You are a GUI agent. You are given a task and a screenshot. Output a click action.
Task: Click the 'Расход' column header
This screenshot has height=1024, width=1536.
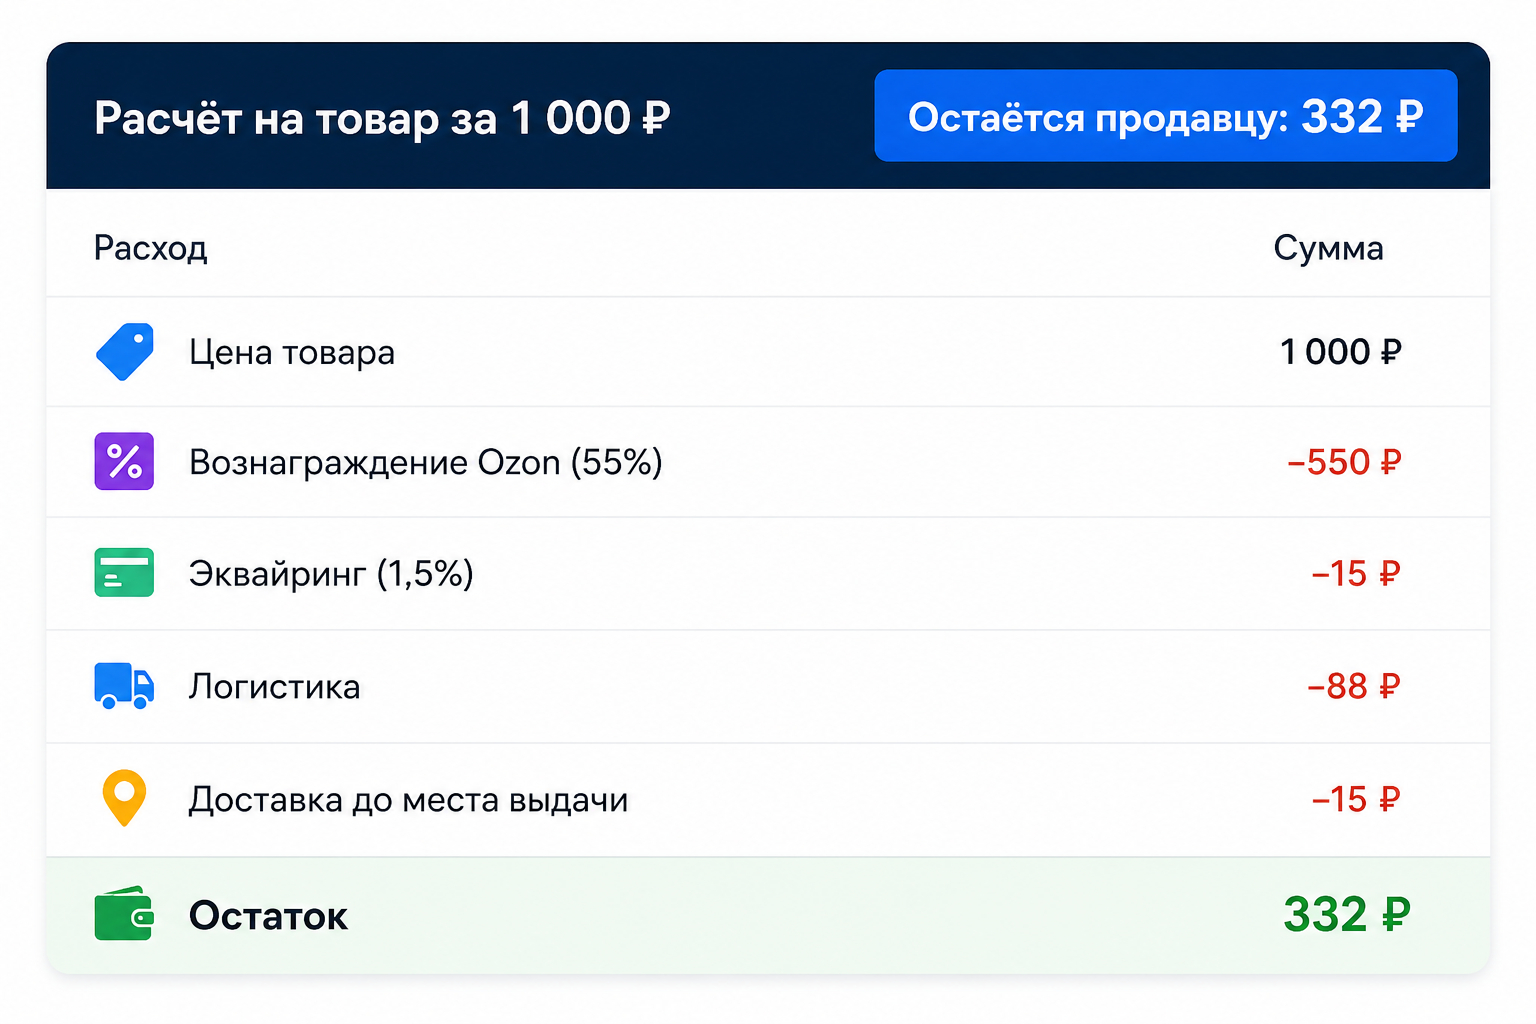point(151,248)
